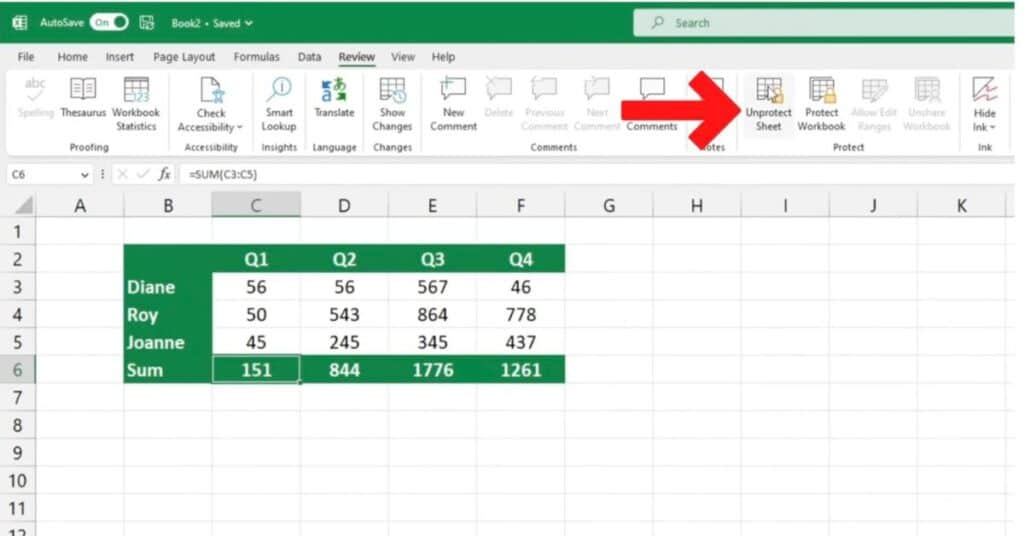Toggle the AutoSave switch

[110, 23]
